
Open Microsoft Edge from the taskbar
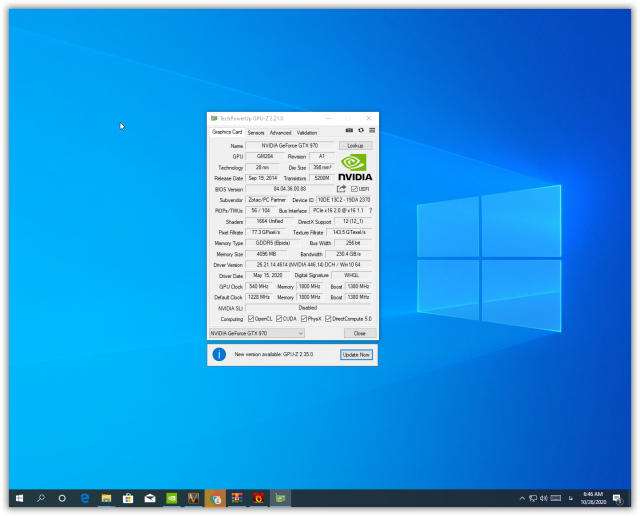(85, 497)
